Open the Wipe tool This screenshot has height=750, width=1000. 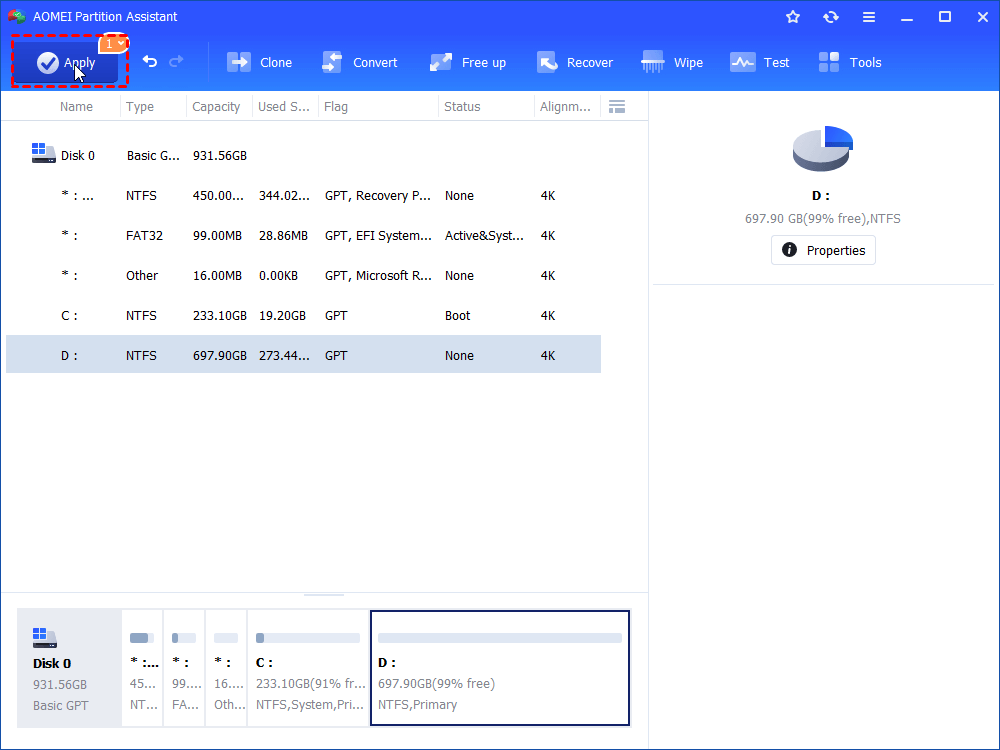pyautogui.click(x=673, y=62)
